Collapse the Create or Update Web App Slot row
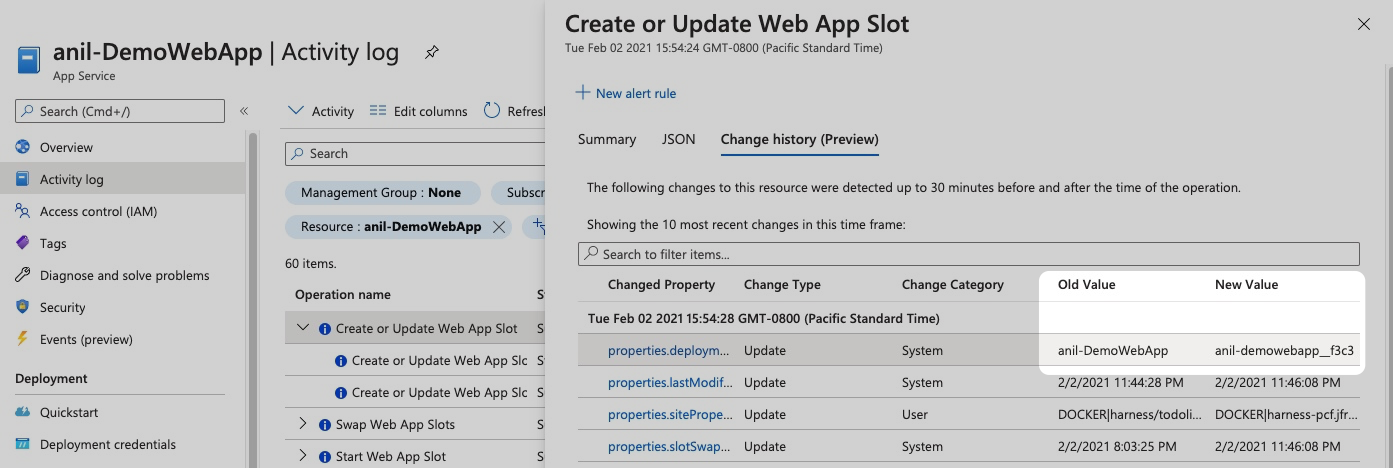Viewport: 1393px width, 468px height. 303,328
